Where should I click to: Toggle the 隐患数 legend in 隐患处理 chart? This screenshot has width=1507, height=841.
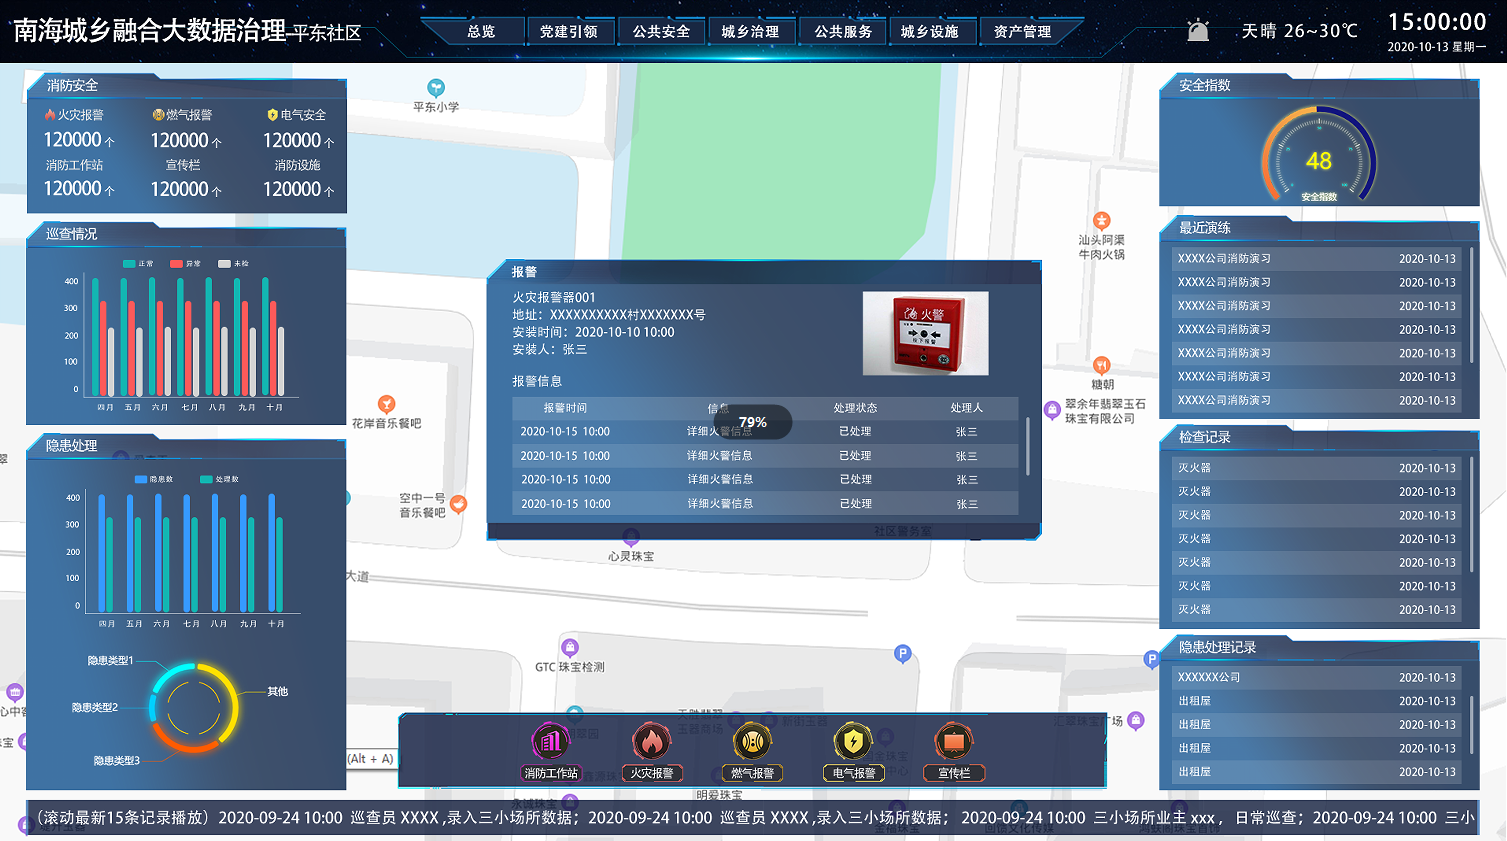point(154,480)
